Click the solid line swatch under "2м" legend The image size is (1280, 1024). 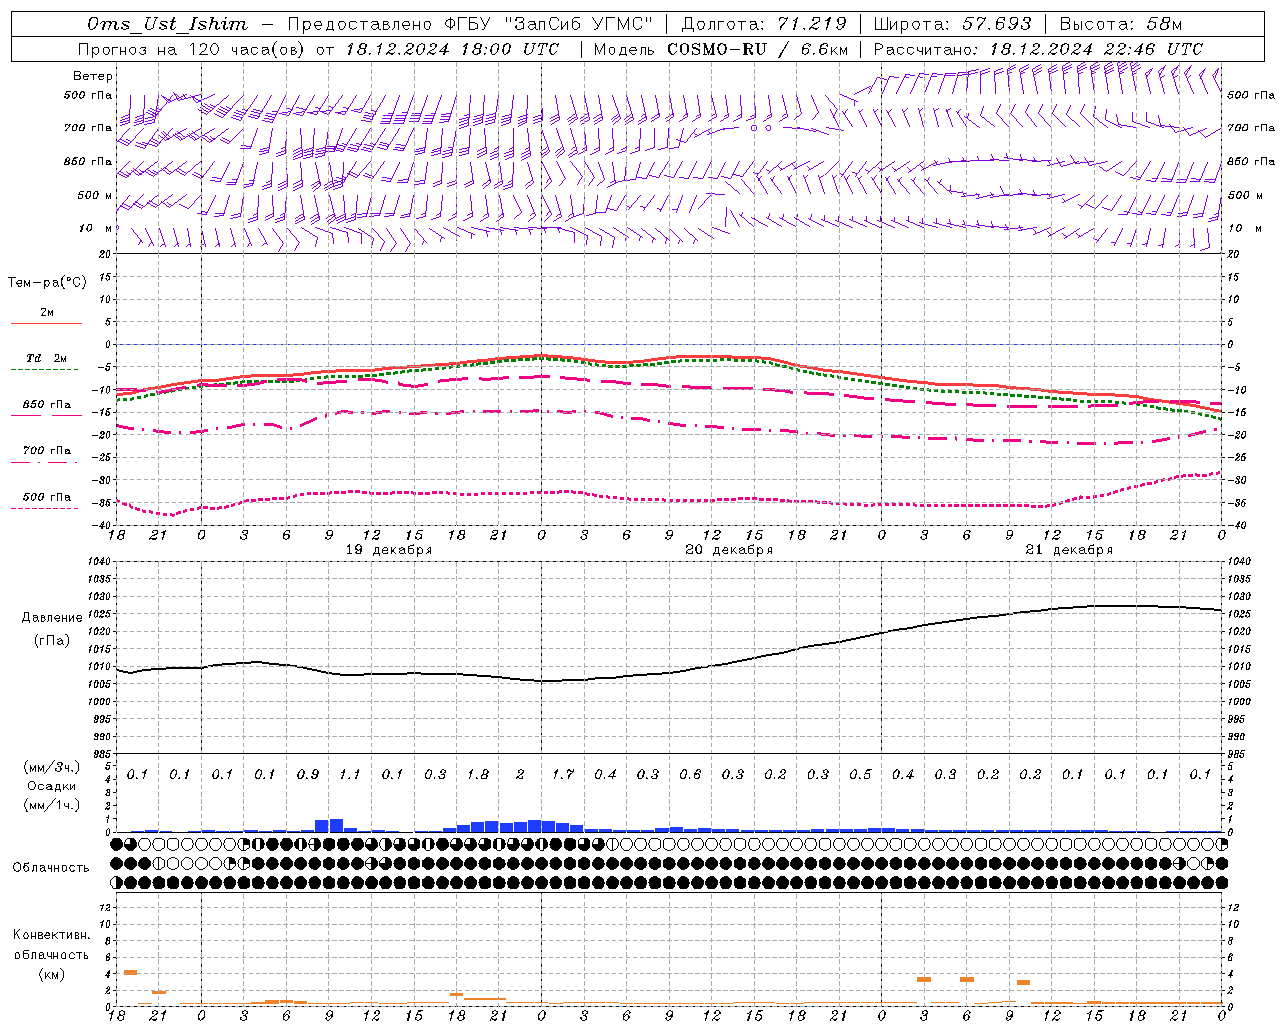[x=46, y=323]
